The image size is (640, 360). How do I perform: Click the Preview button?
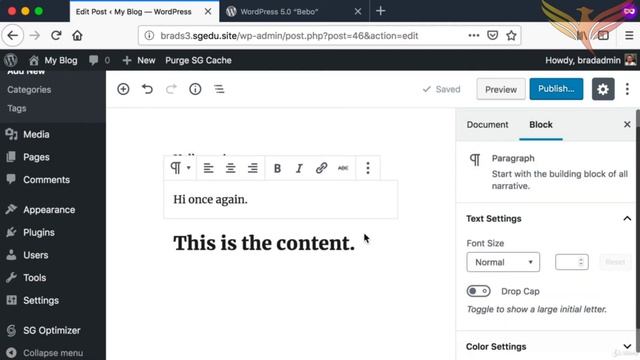click(x=501, y=89)
